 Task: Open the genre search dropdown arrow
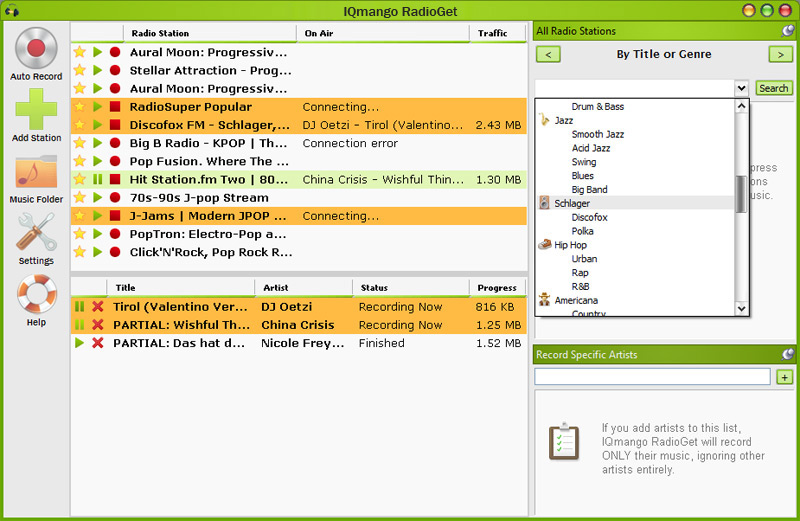[741, 88]
